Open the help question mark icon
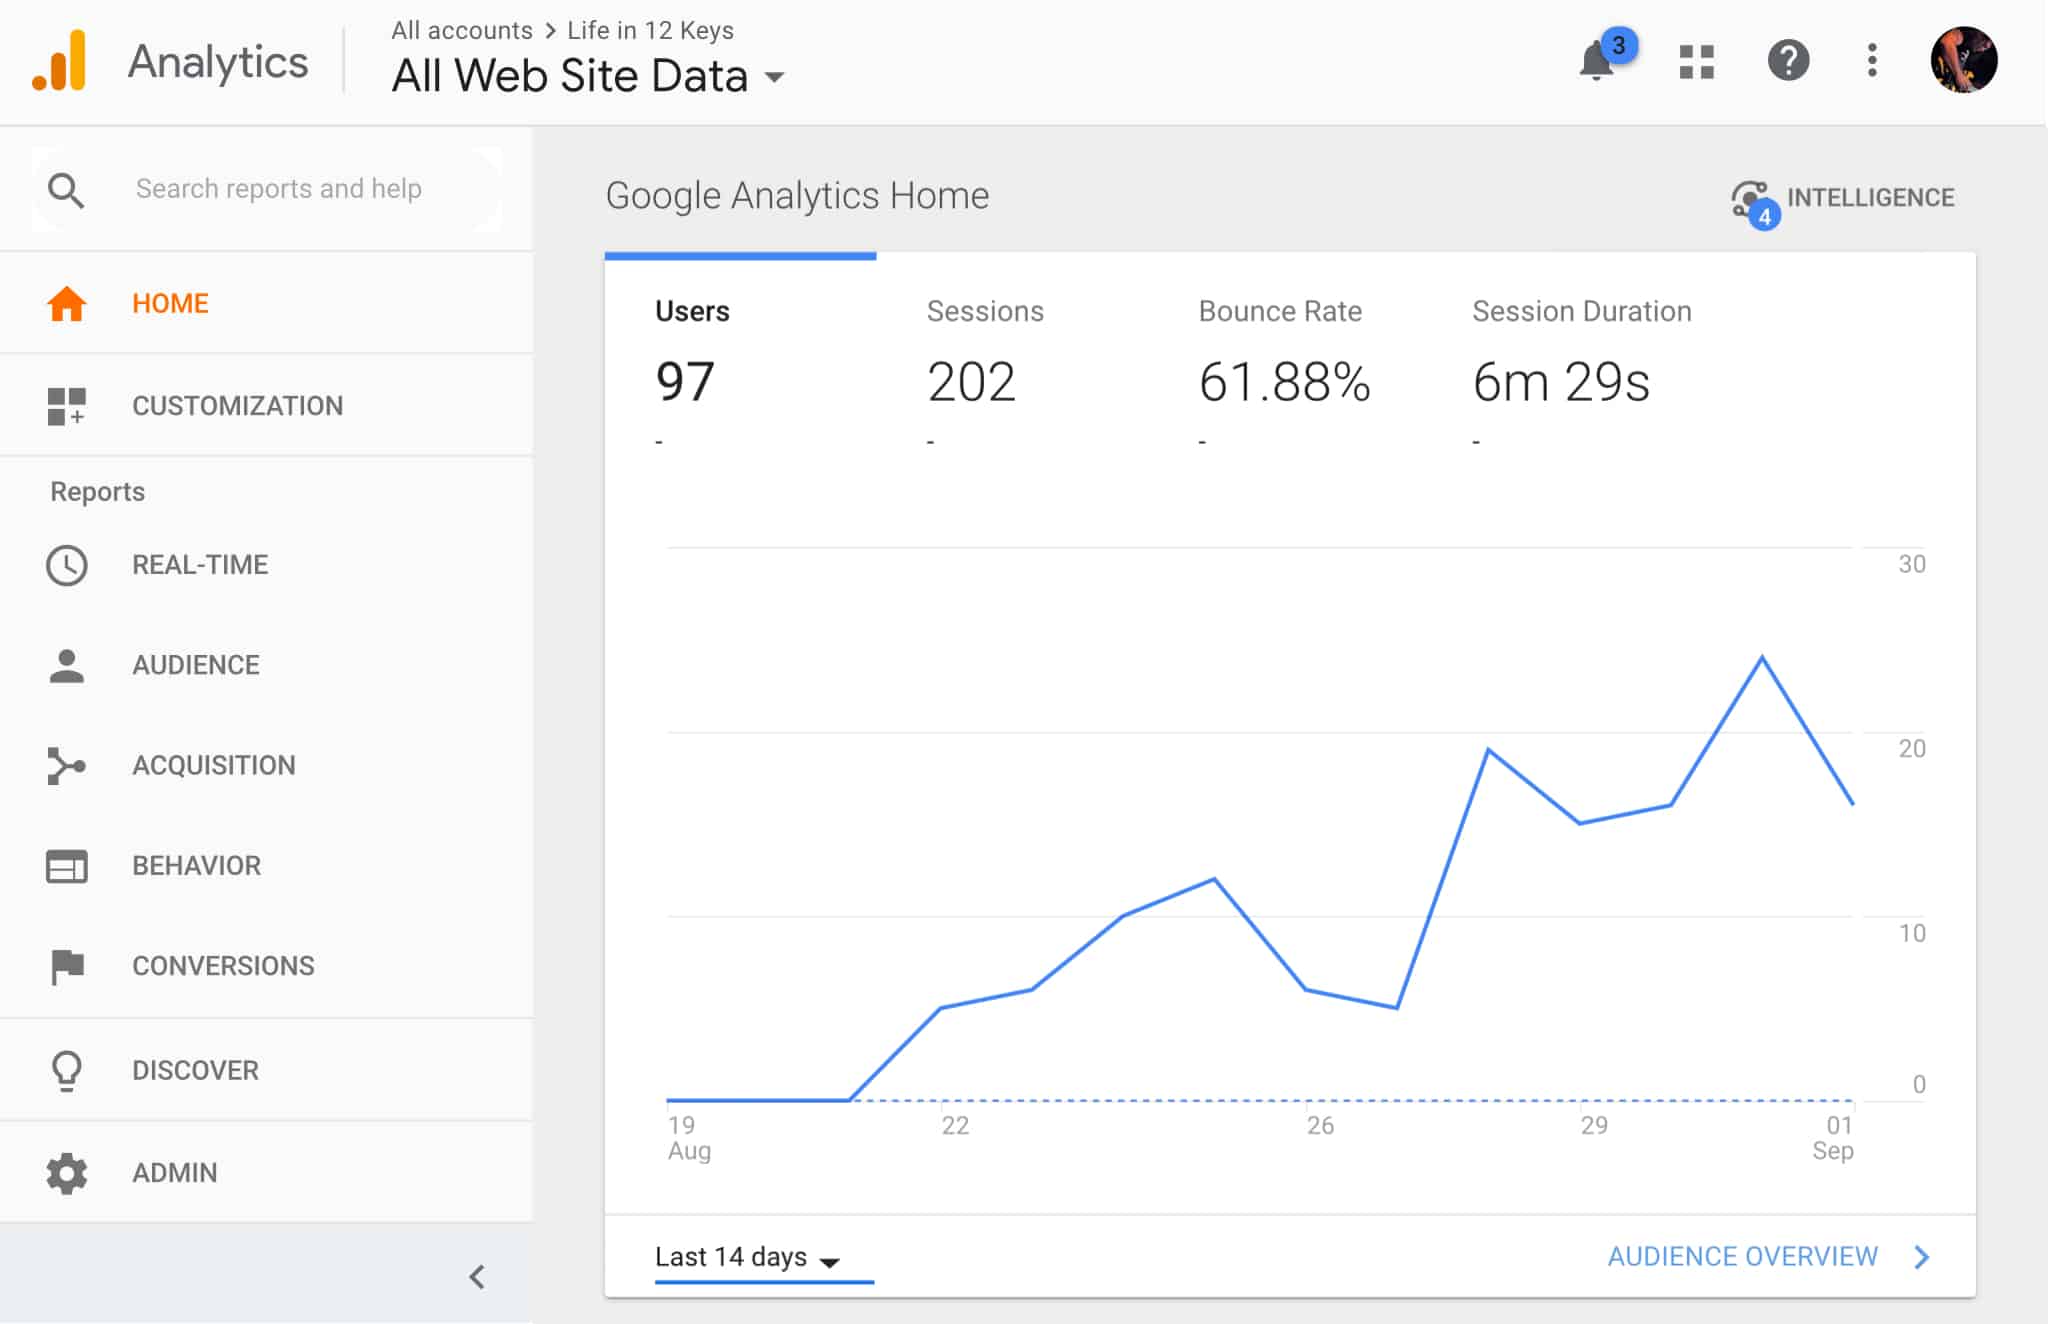The width and height of the screenshot is (2048, 1324). [1788, 61]
